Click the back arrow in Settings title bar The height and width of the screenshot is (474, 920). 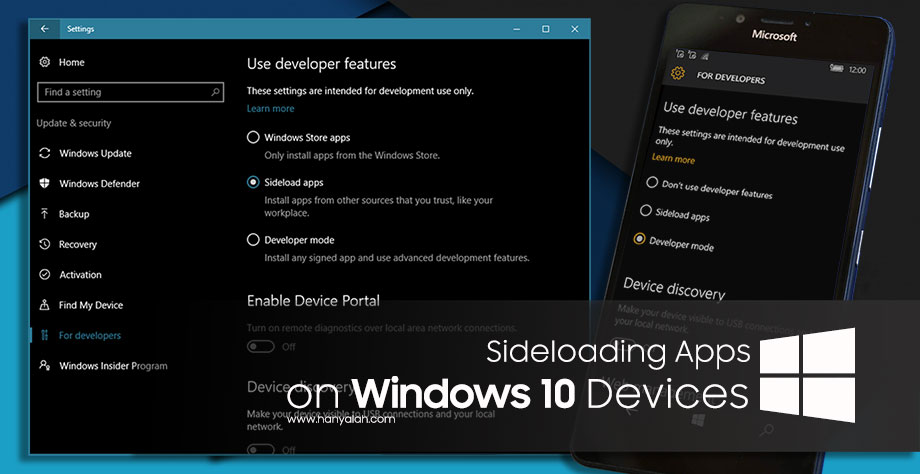[x=45, y=29]
